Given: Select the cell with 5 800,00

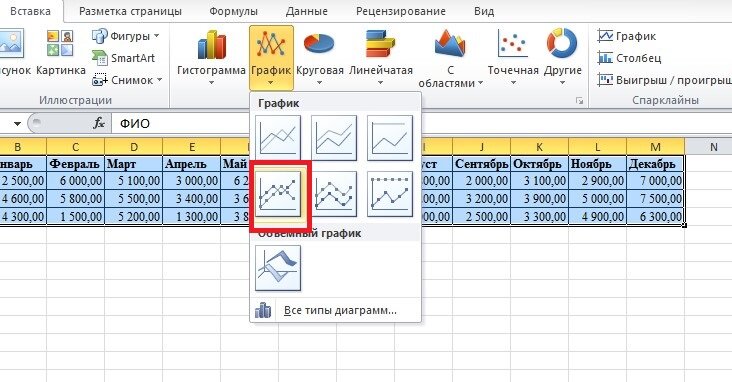Looking at the screenshot, I should [x=76, y=198].
